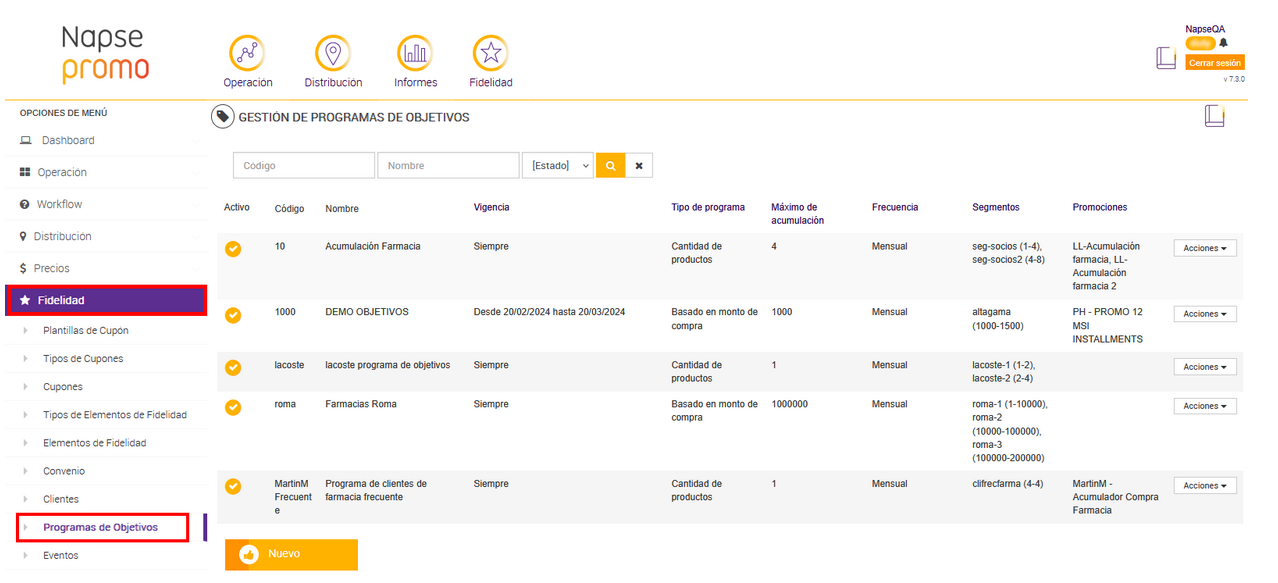
Task: Click the Nuevo button
Action: (291, 554)
